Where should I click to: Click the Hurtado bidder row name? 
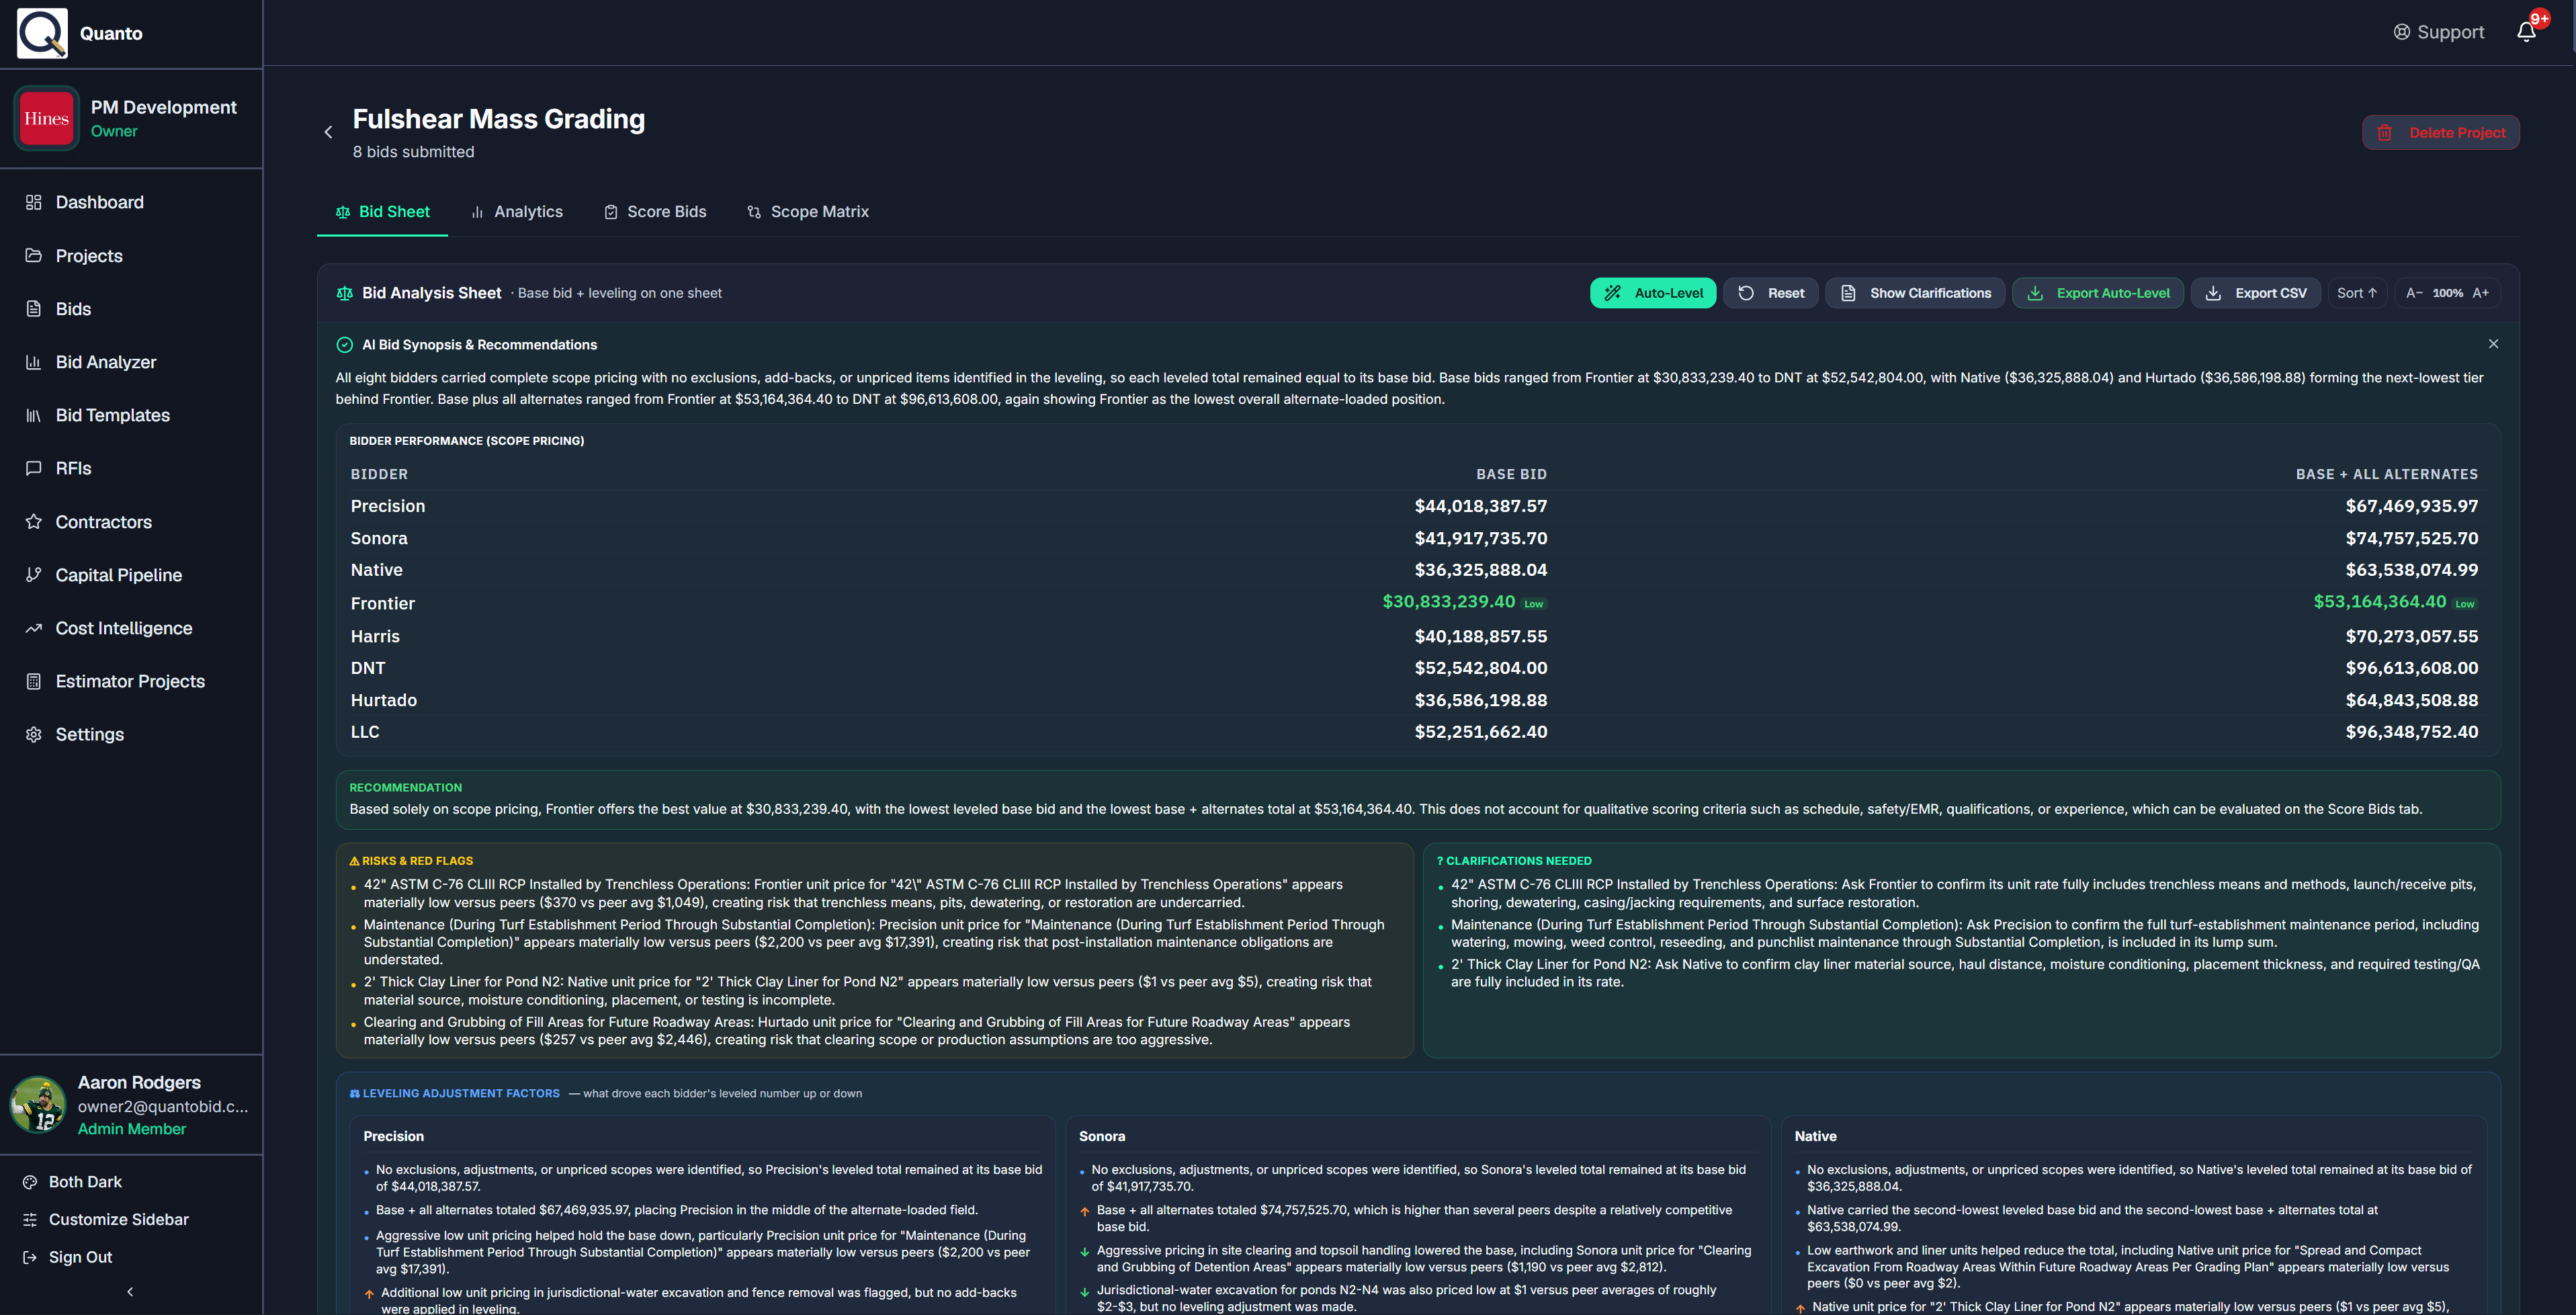coord(384,701)
